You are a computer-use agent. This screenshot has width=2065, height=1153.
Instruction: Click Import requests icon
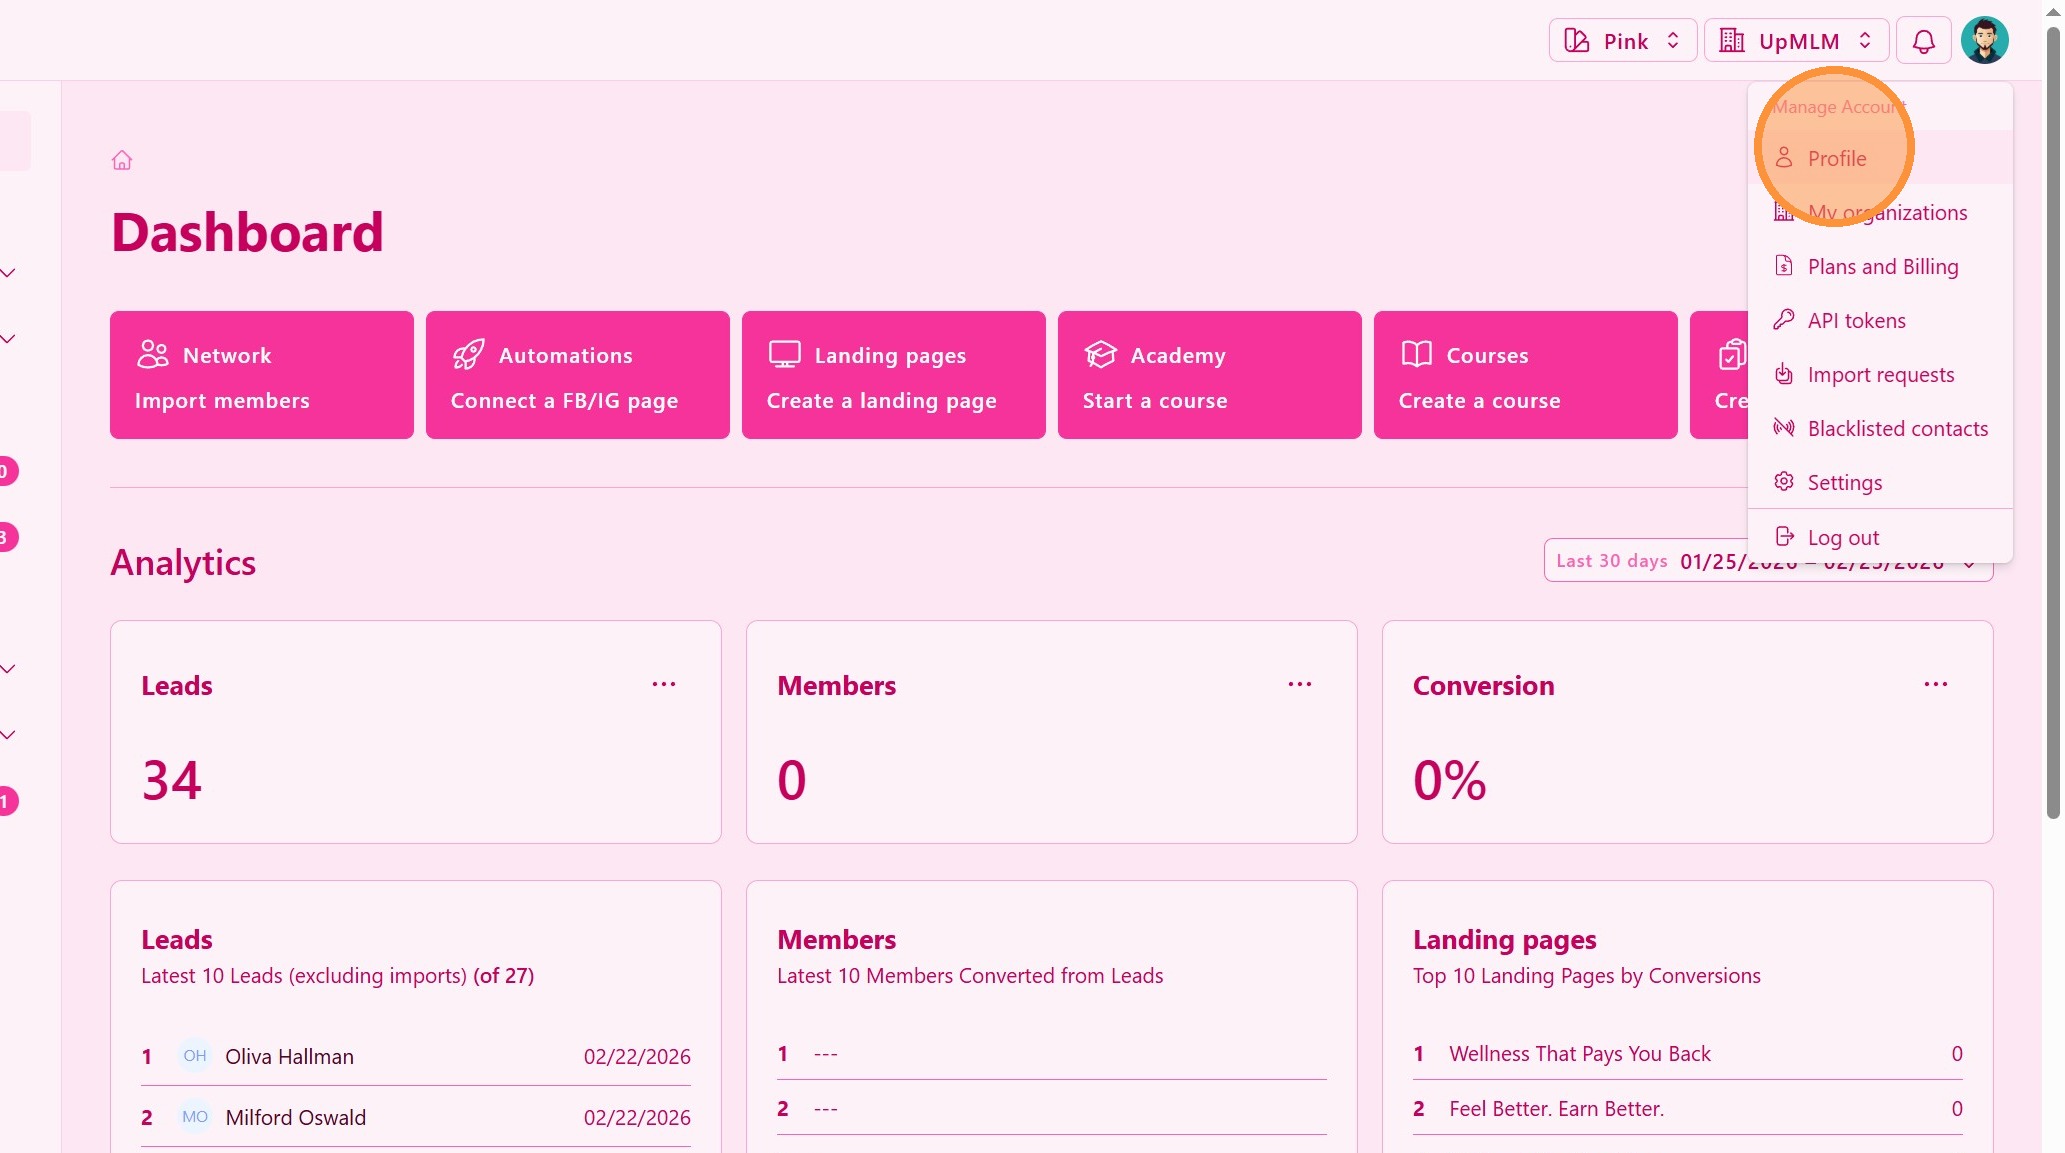pos(1783,374)
